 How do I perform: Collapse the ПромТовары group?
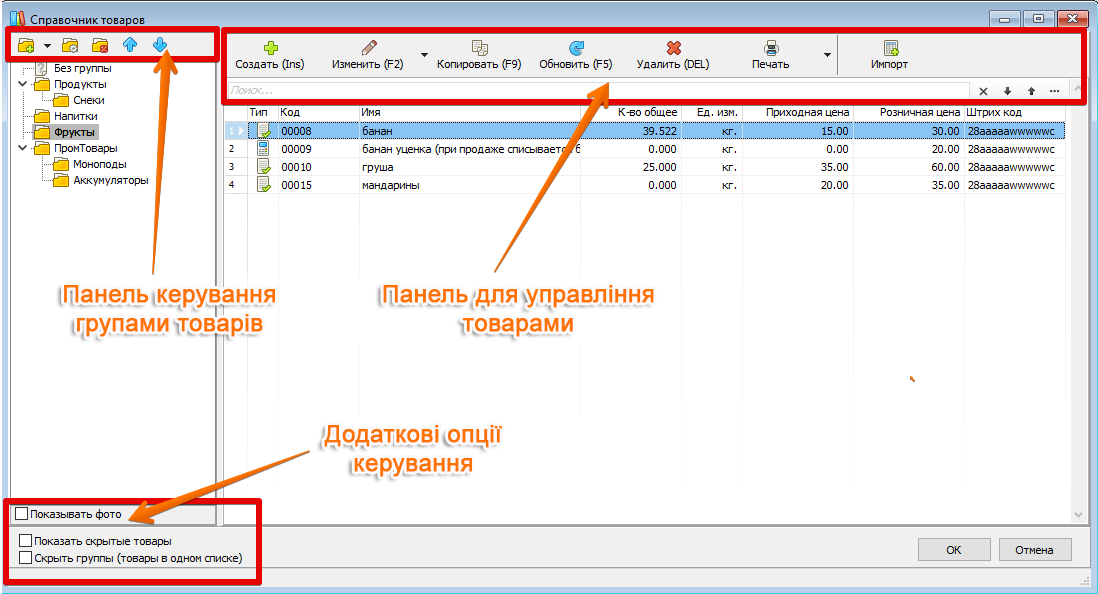click(x=22, y=148)
